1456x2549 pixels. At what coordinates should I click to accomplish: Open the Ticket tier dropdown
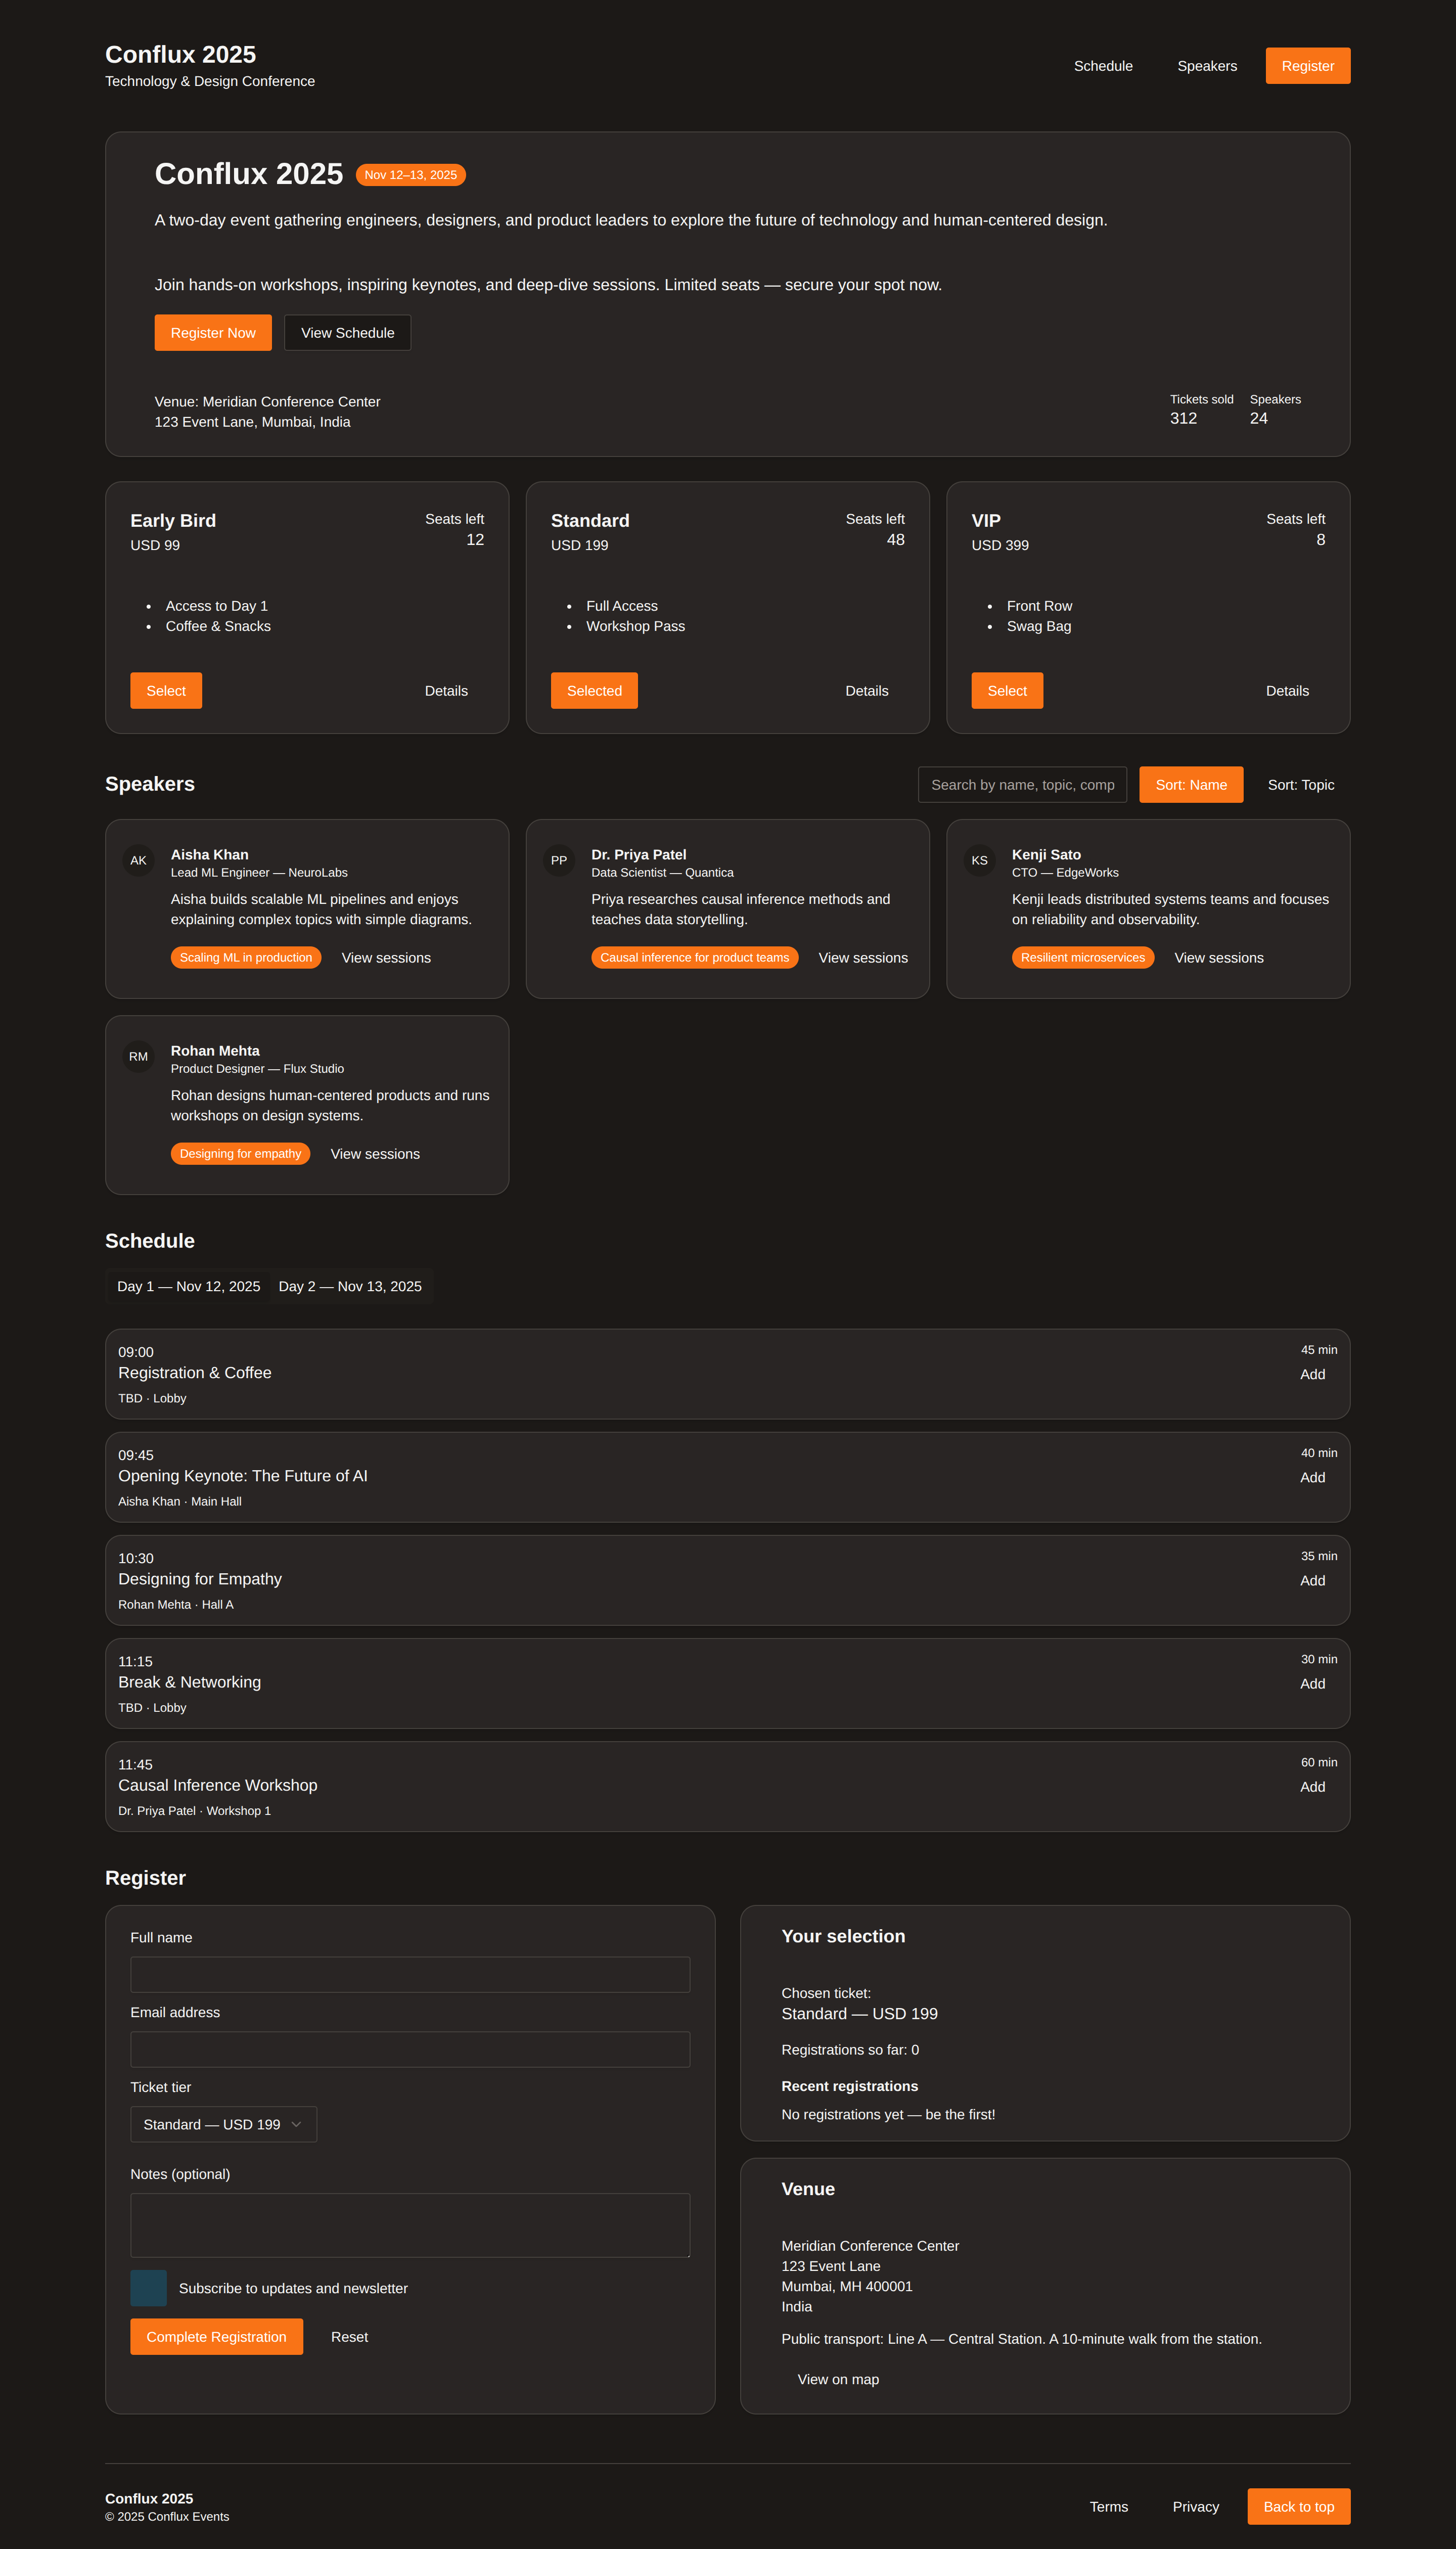tap(223, 2124)
